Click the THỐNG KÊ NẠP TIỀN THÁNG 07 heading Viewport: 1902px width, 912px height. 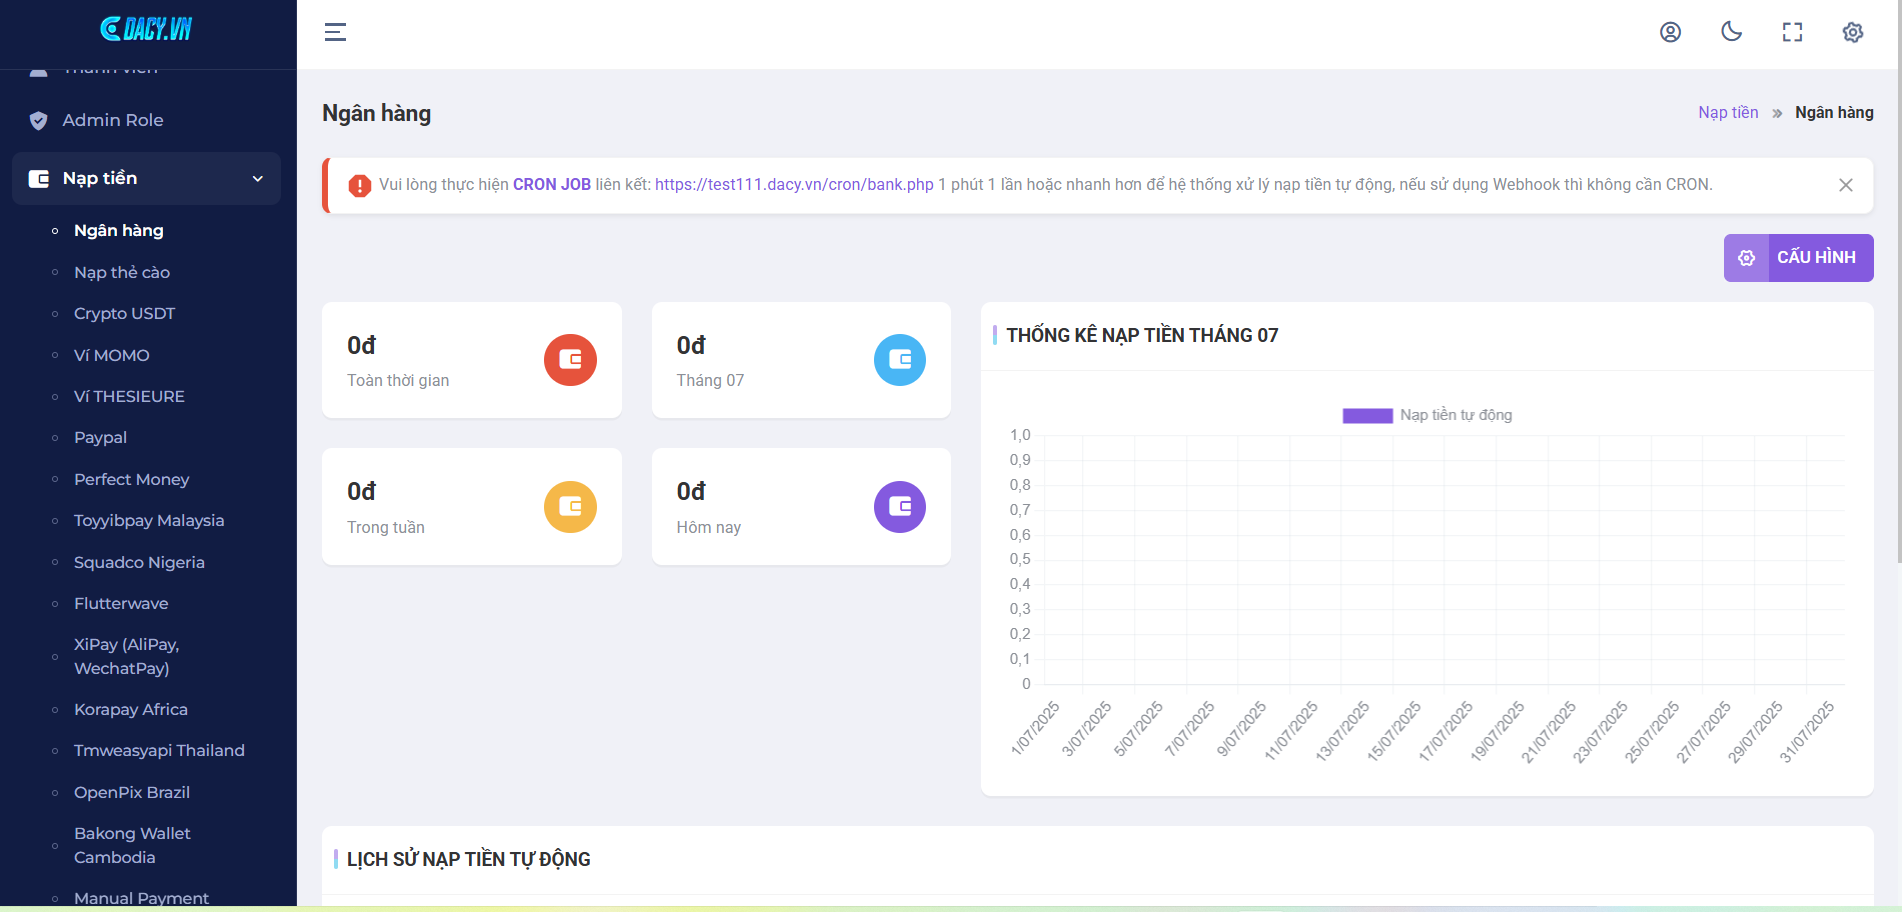(1142, 336)
